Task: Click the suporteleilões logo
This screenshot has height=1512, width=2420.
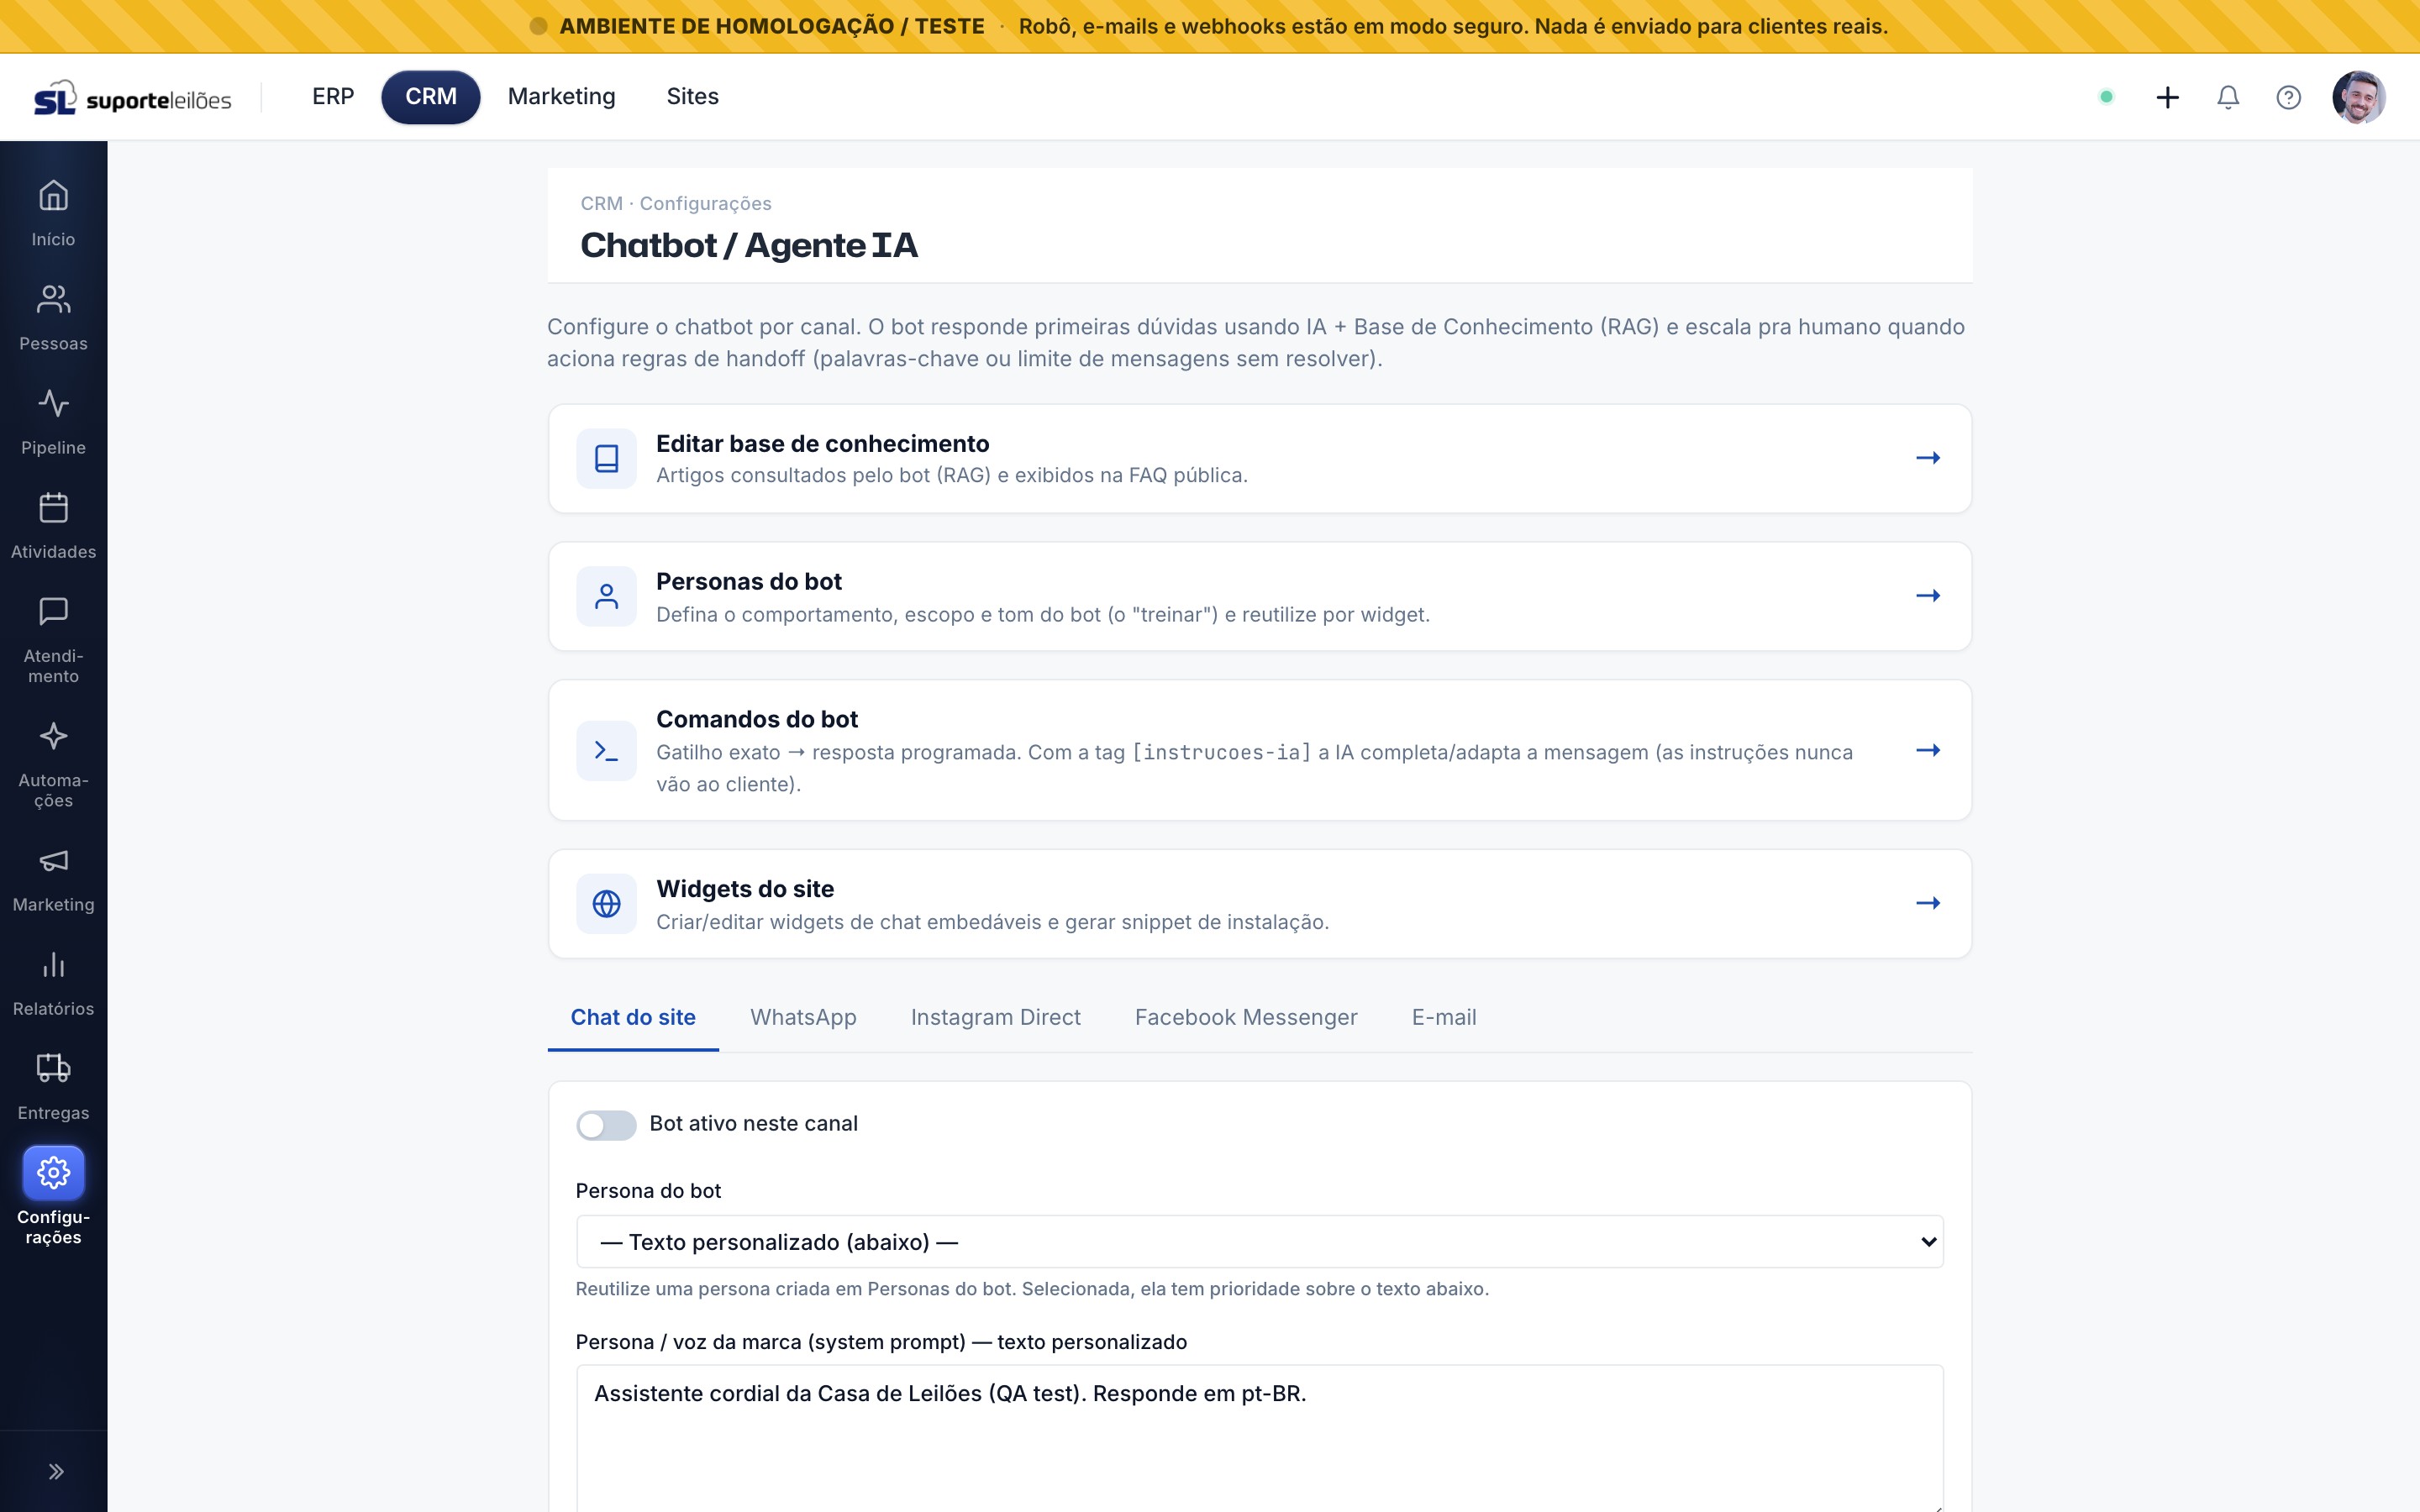Action: point(132,97)
